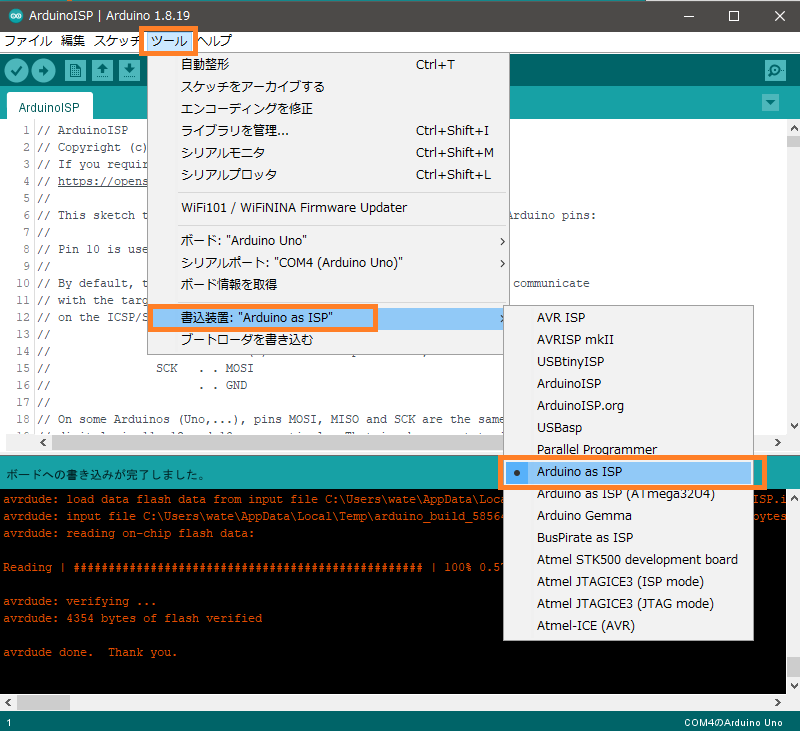Choose 自動整形 from the tools menu
Viewport: 800px width, 731px height.
(329, 64)
